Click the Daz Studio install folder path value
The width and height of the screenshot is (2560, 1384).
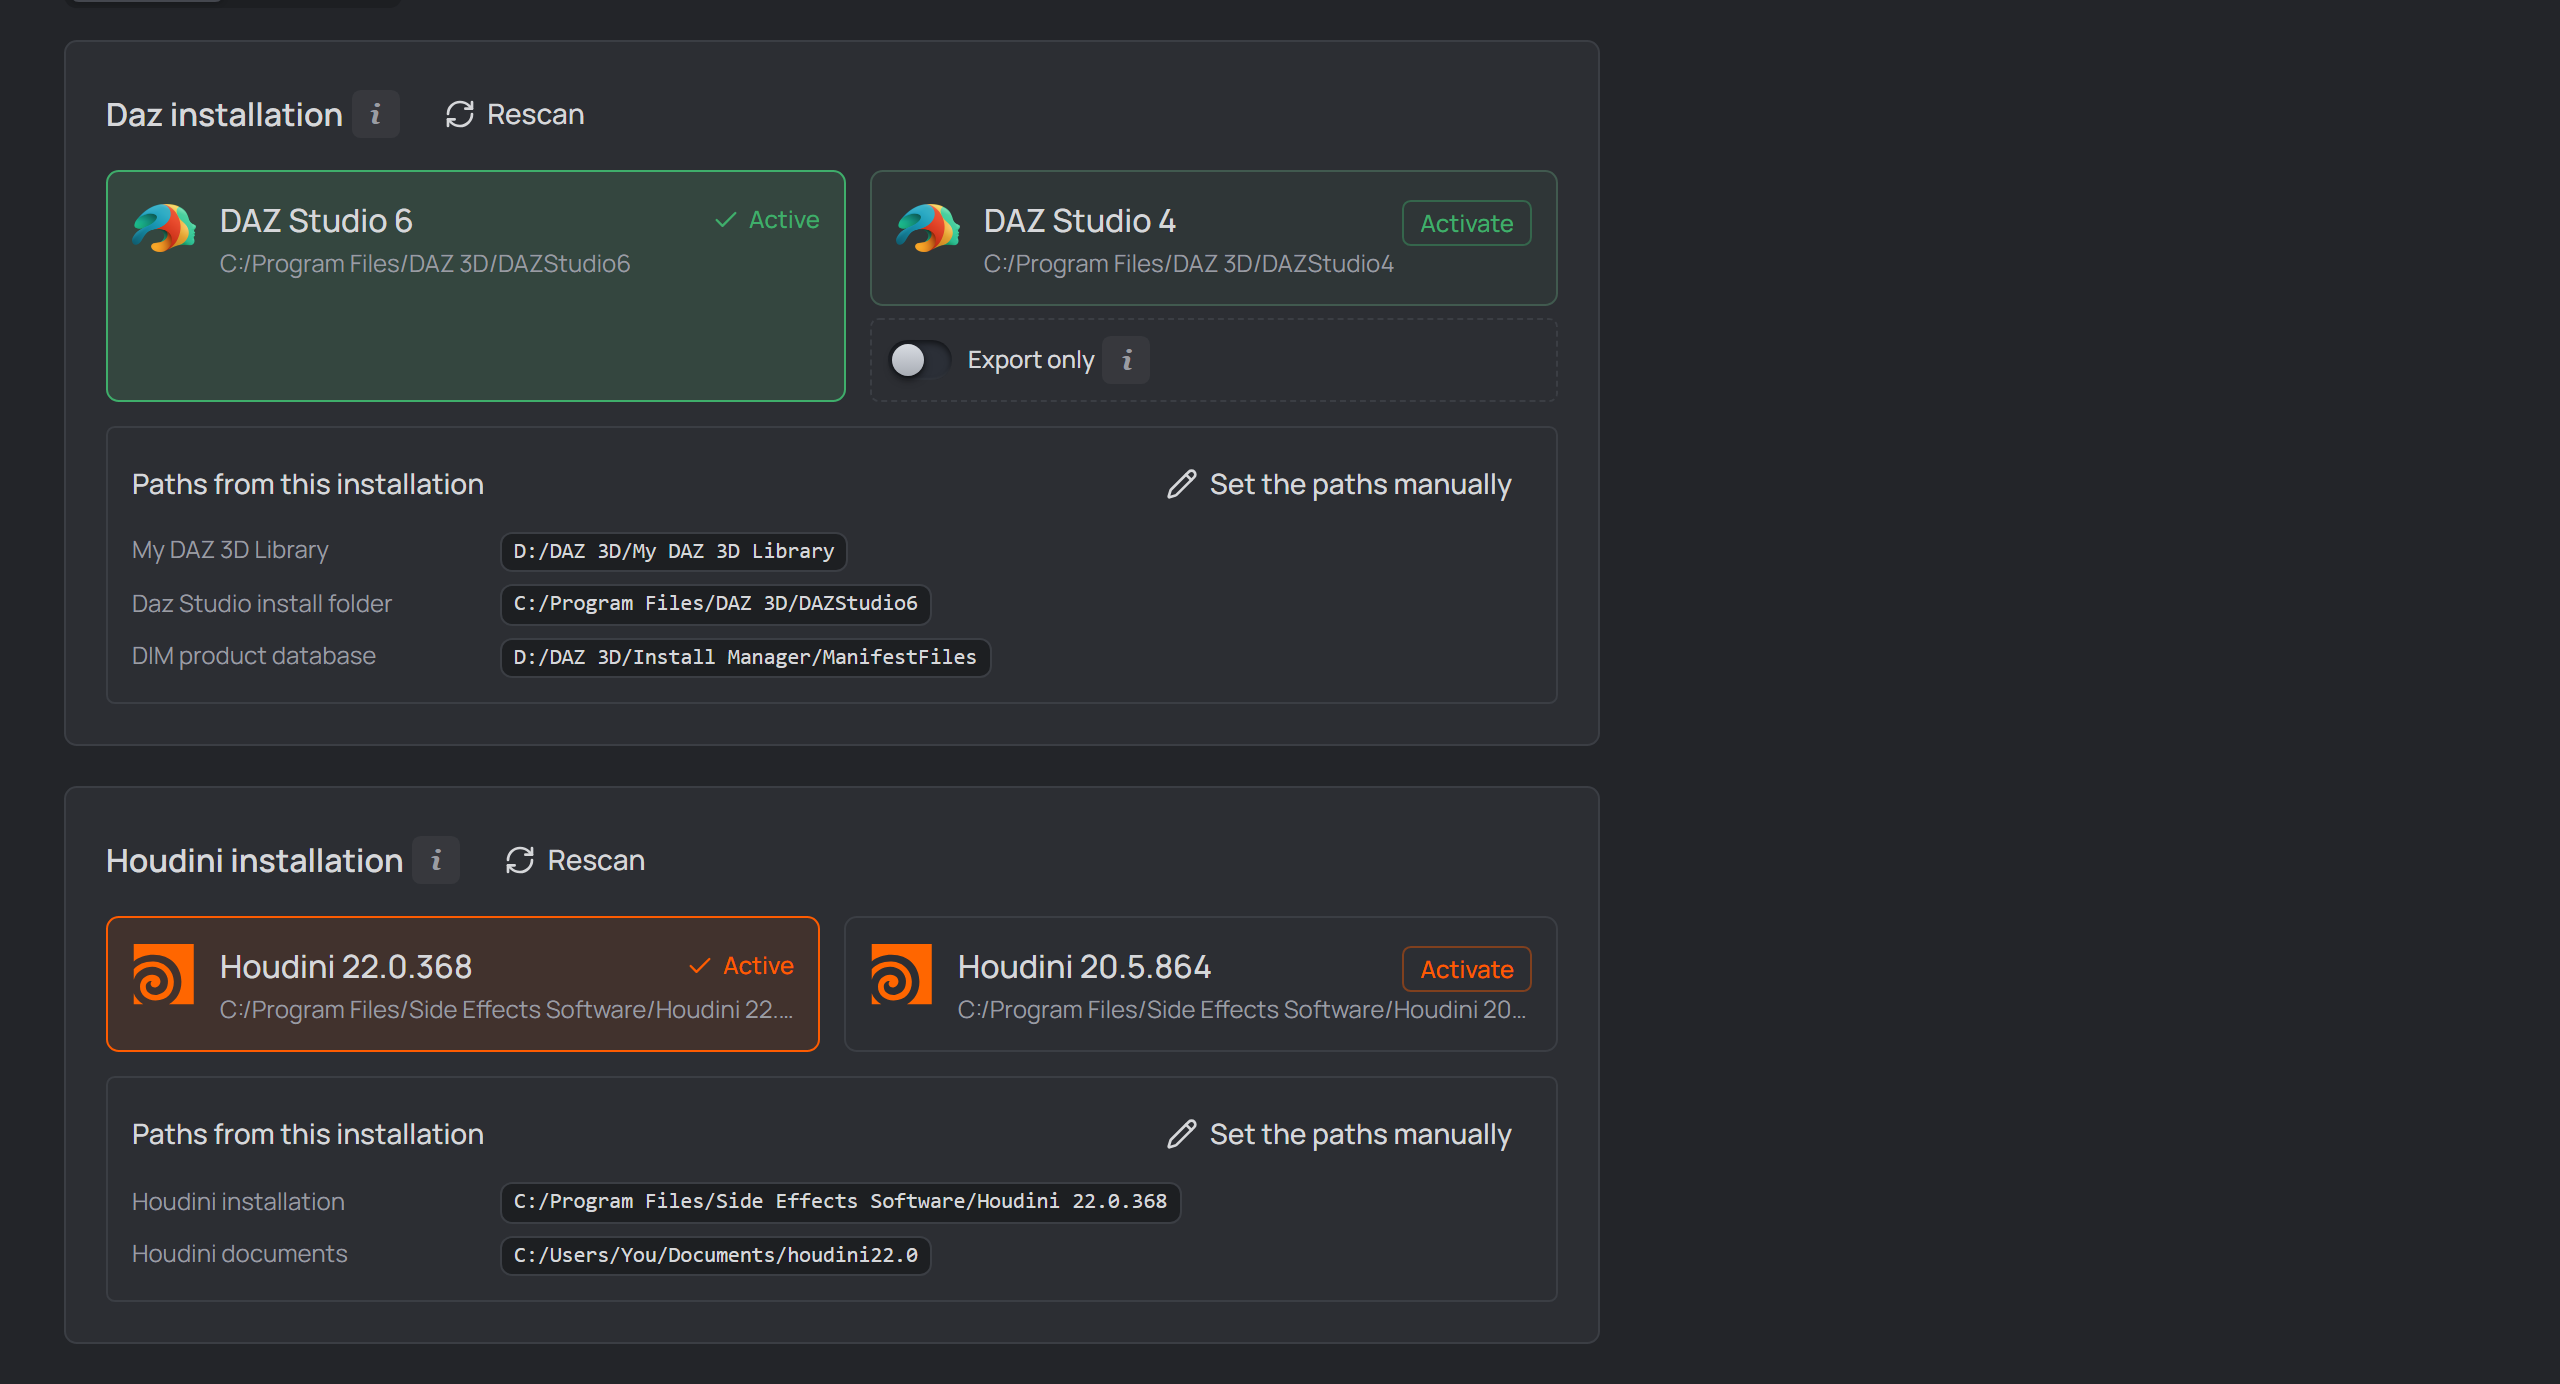tap(716, 604)
